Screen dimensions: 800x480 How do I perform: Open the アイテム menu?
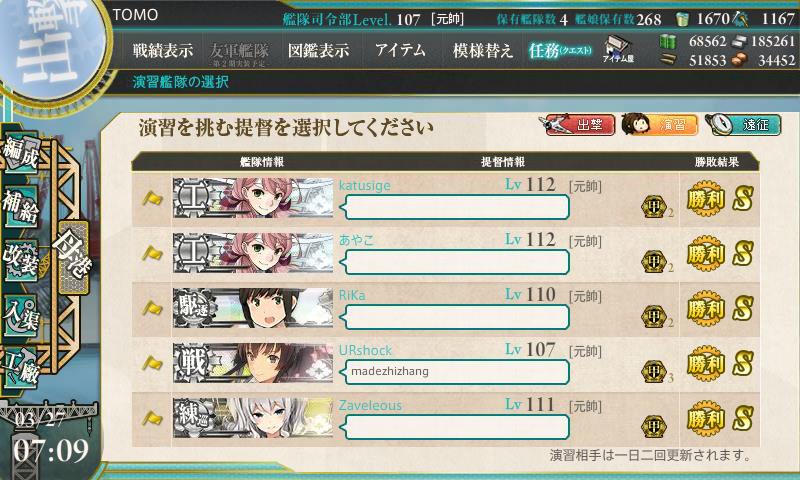tap(401, 50)
